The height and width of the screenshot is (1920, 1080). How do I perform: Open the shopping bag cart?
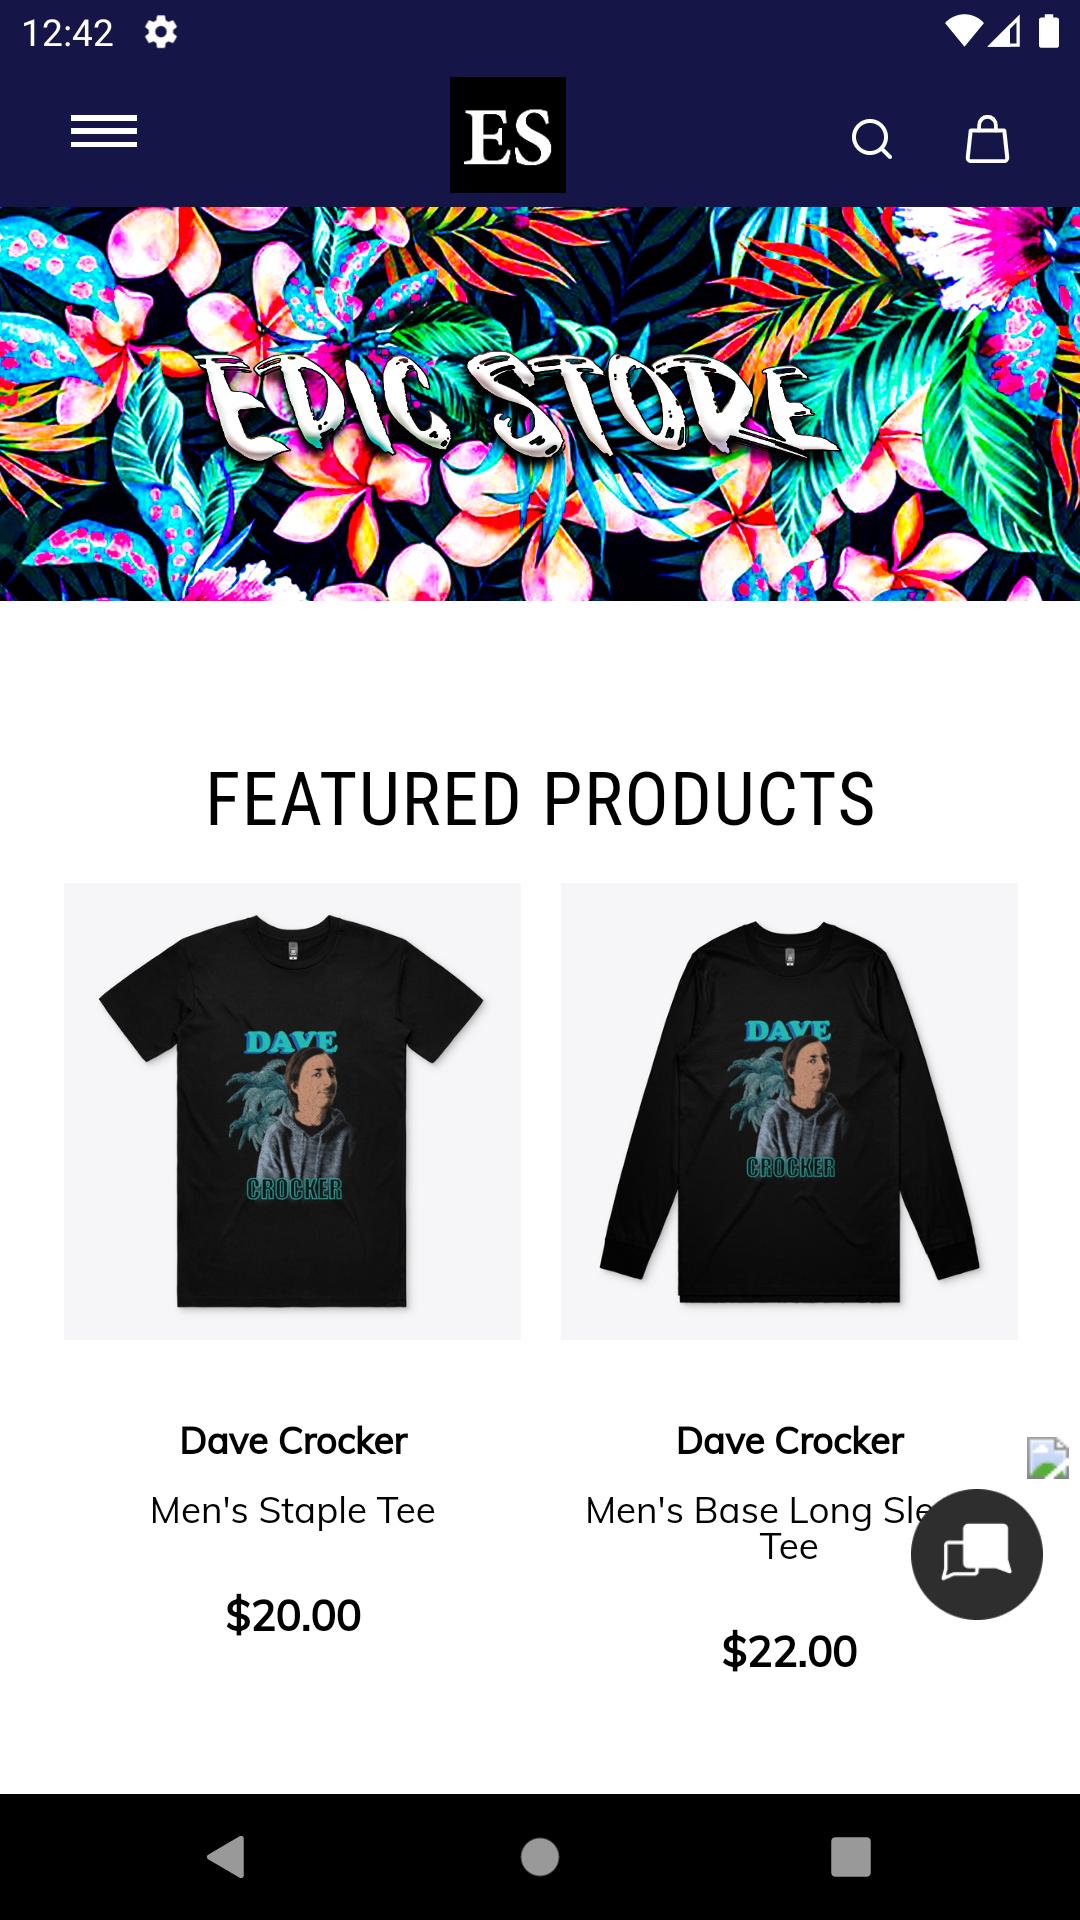coord(987,139)
